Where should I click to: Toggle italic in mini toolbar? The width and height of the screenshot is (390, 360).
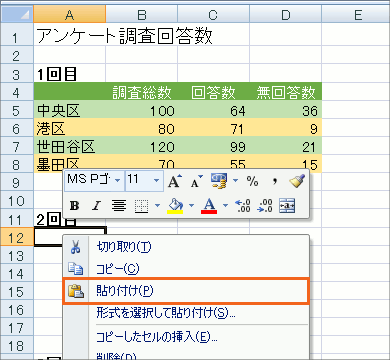tap(96, 206)
